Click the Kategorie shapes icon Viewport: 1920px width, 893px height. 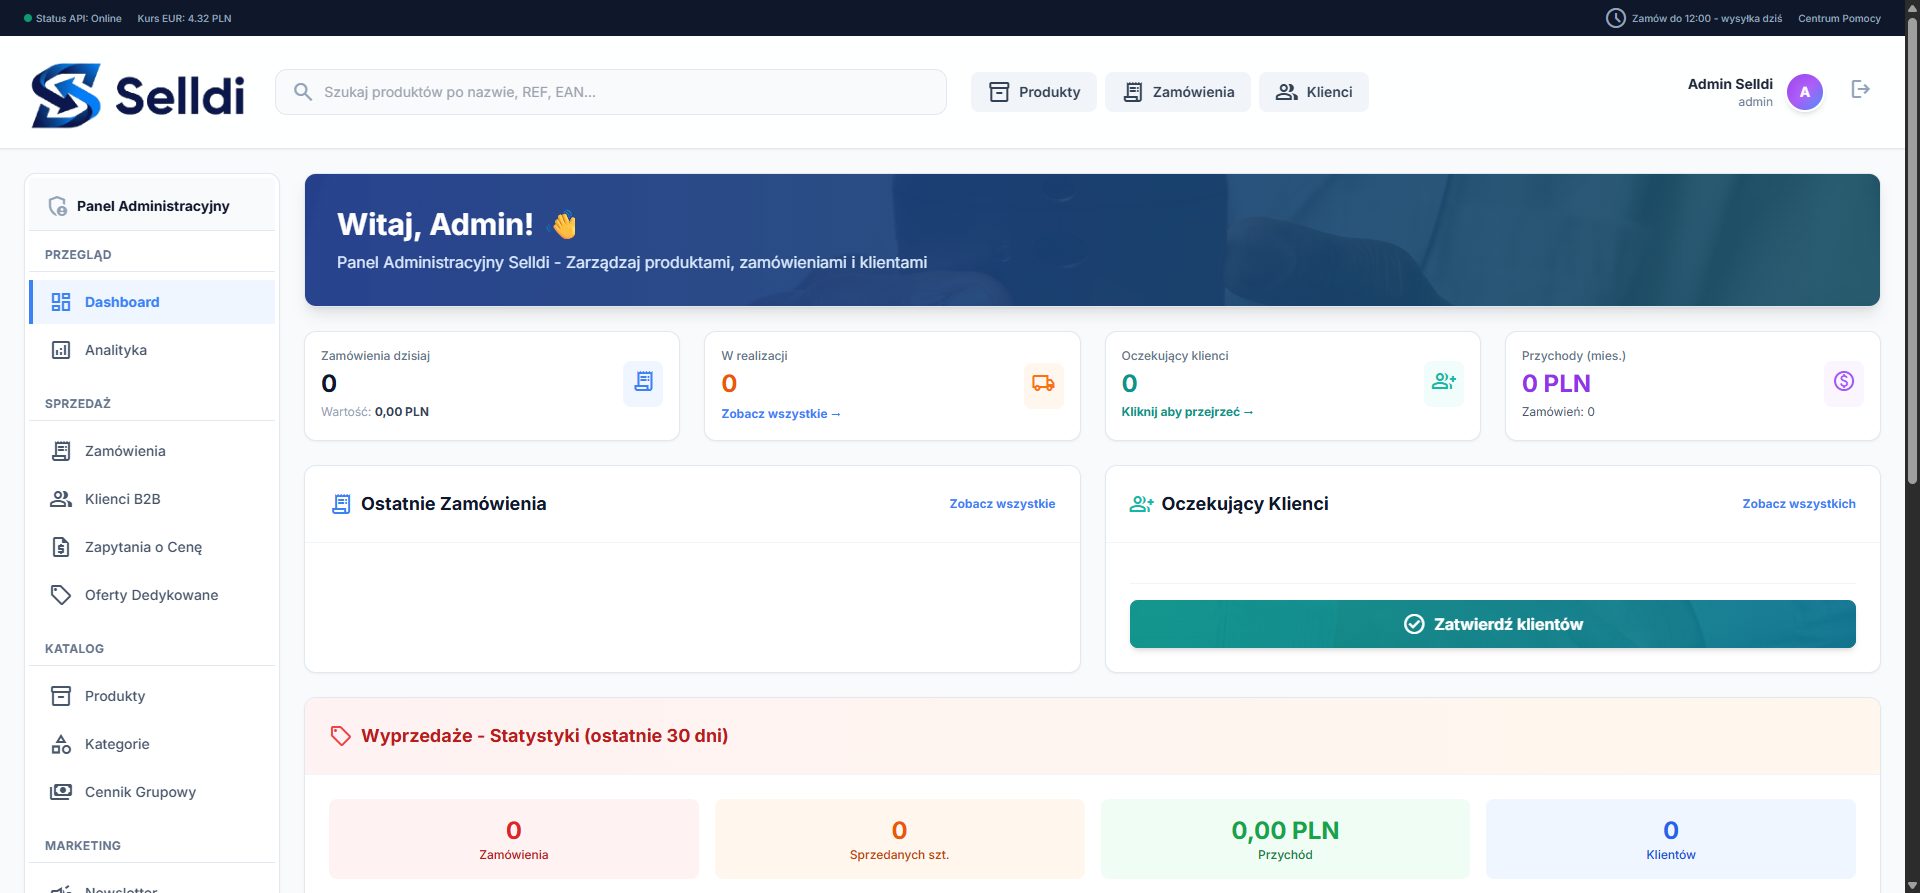click(61, 744)
